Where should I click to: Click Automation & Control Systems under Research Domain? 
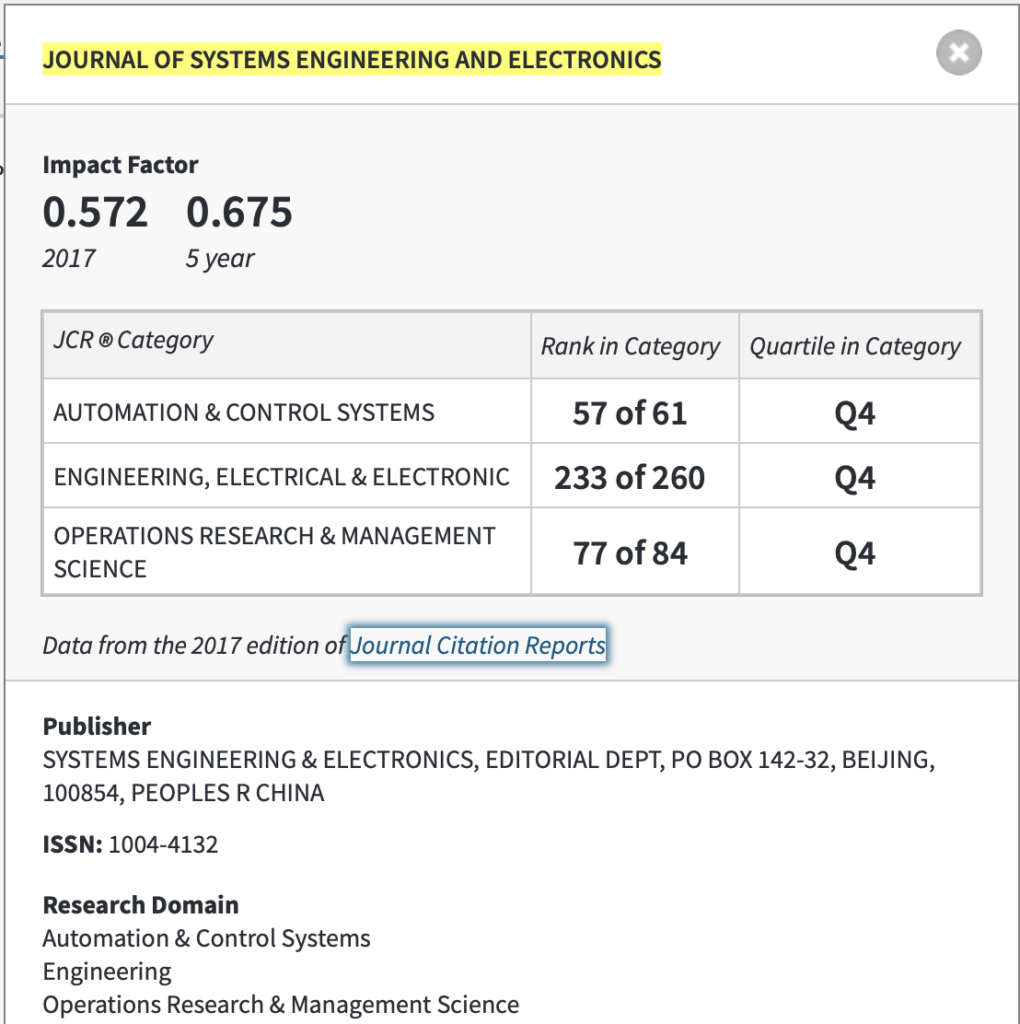206,939
